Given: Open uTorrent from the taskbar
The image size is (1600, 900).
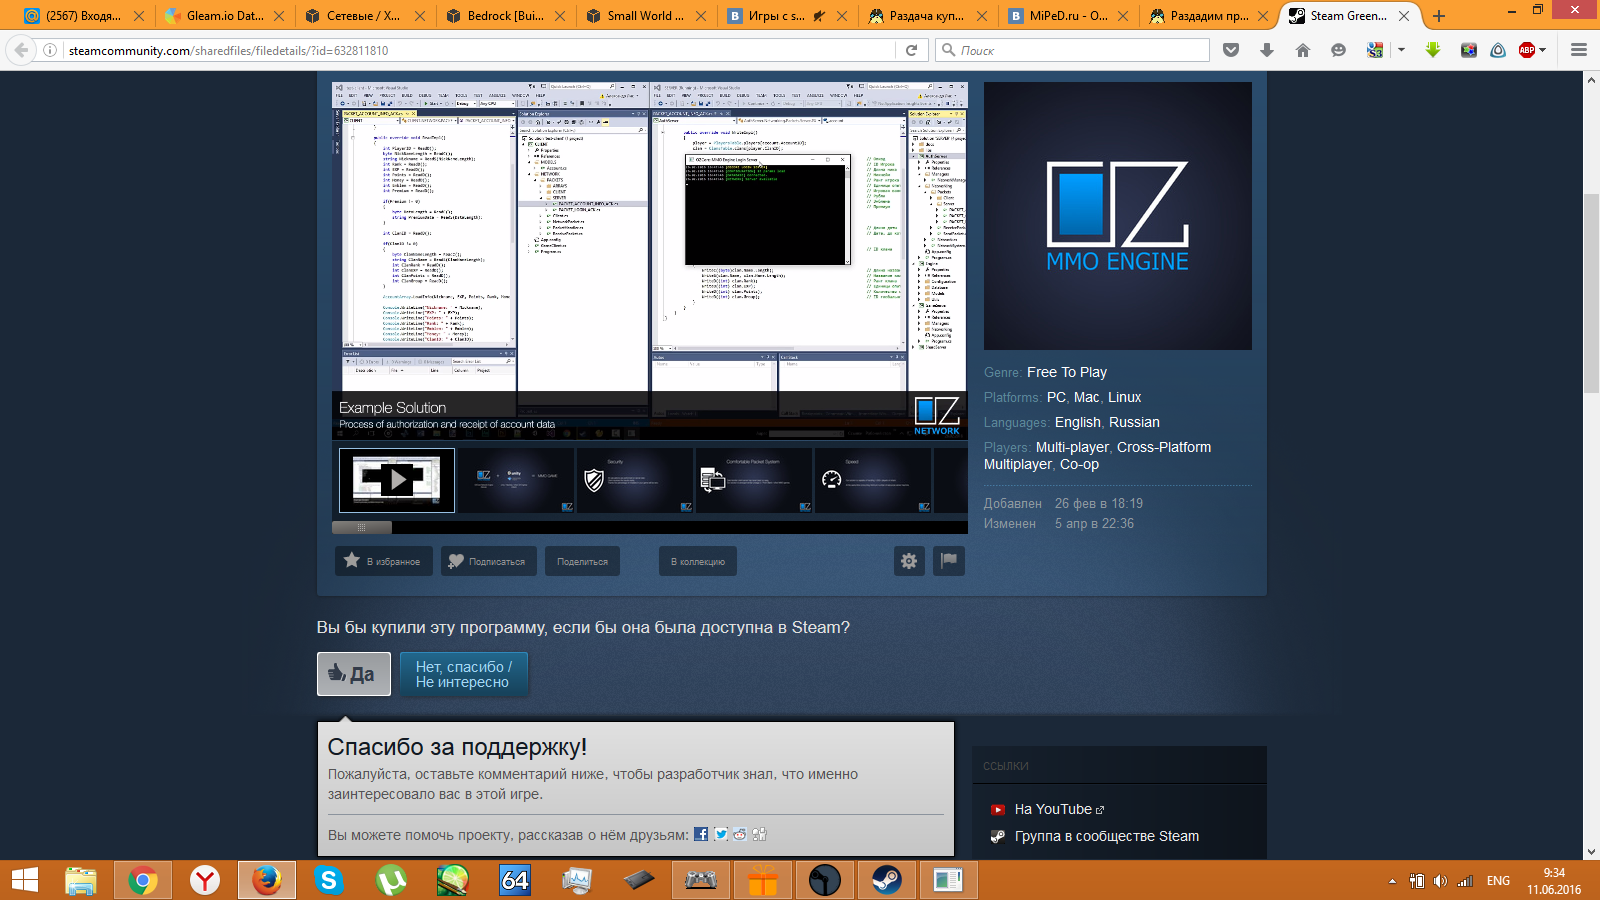Looking at the screenshot, I should [x=391, y=880].
